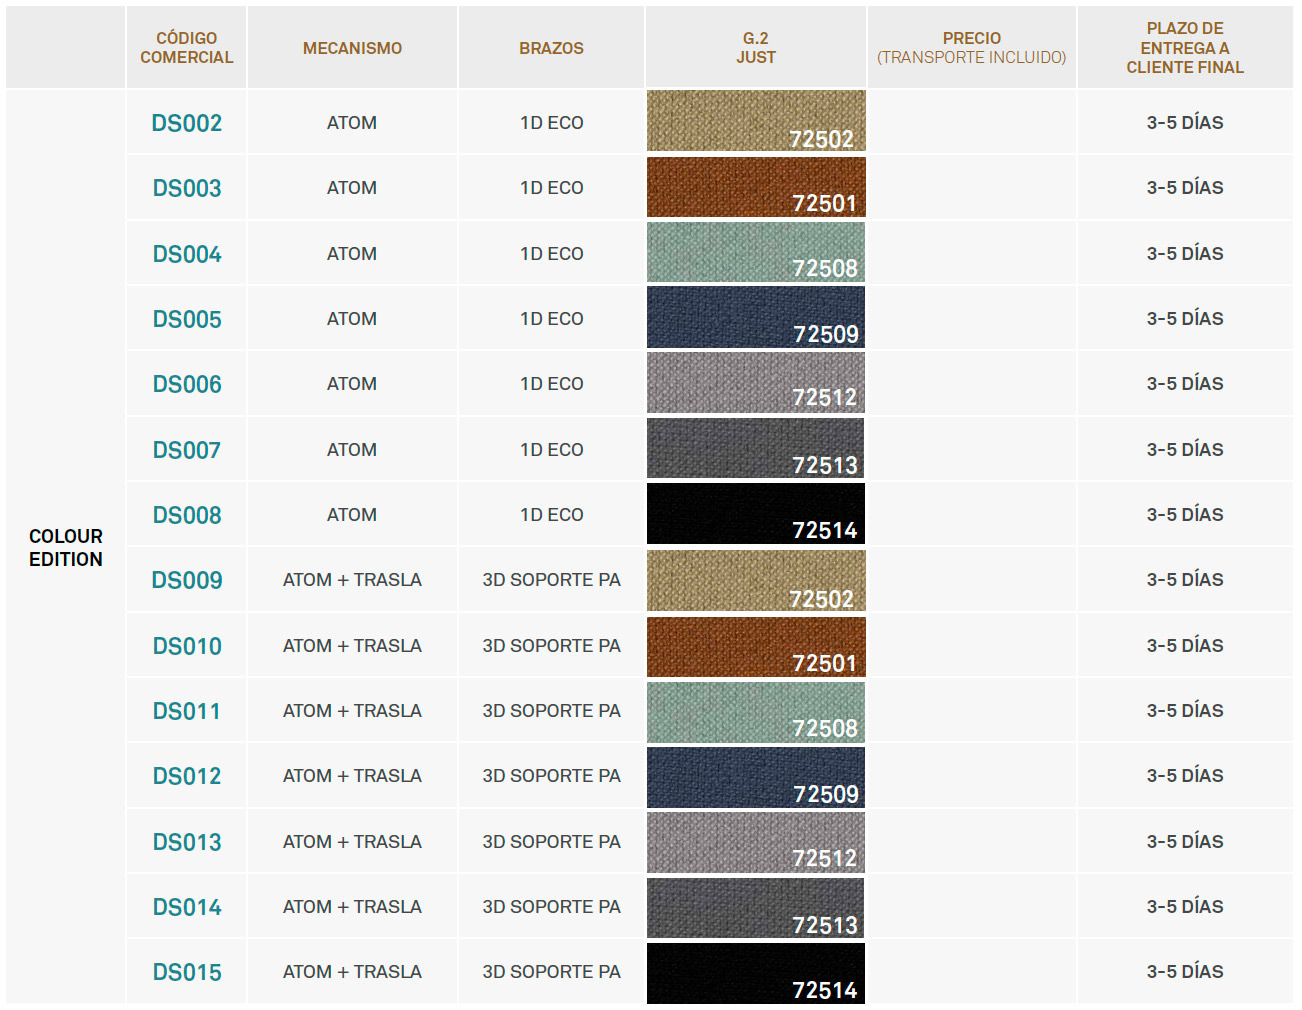Select product code DS009

187,580
